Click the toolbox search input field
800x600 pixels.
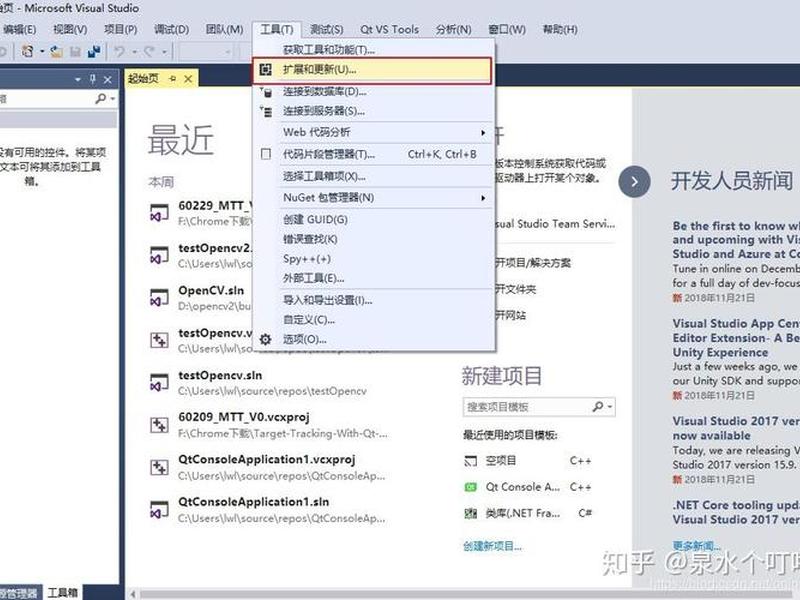point(47,98)
